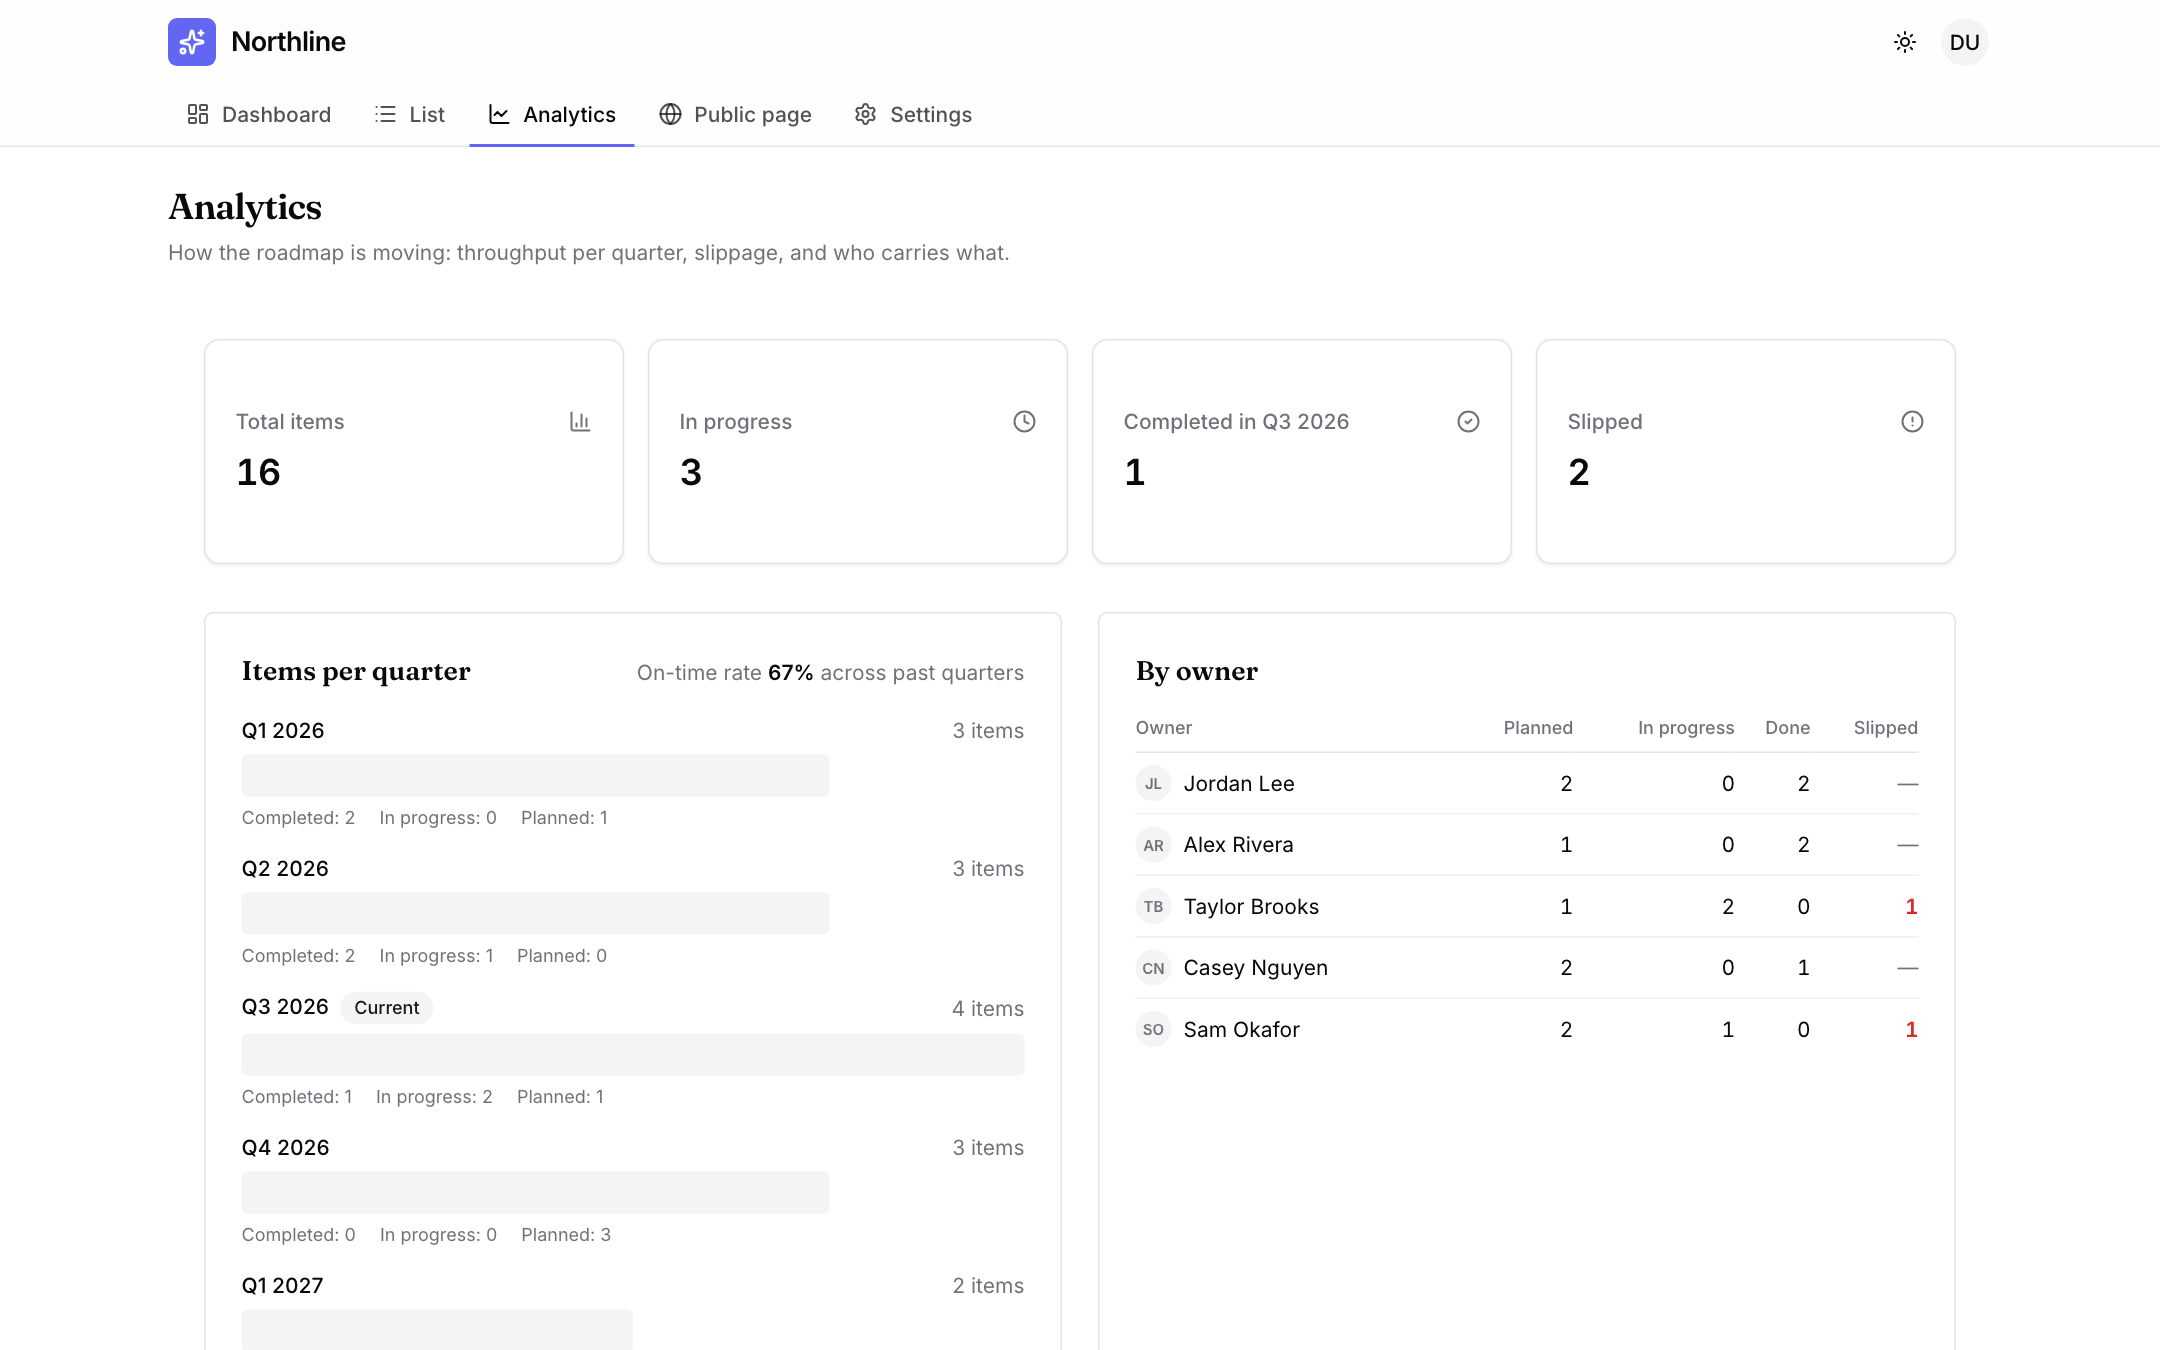Click the Taylor Brooks owner name
2160x1350 pixels.
point(1251,907)
